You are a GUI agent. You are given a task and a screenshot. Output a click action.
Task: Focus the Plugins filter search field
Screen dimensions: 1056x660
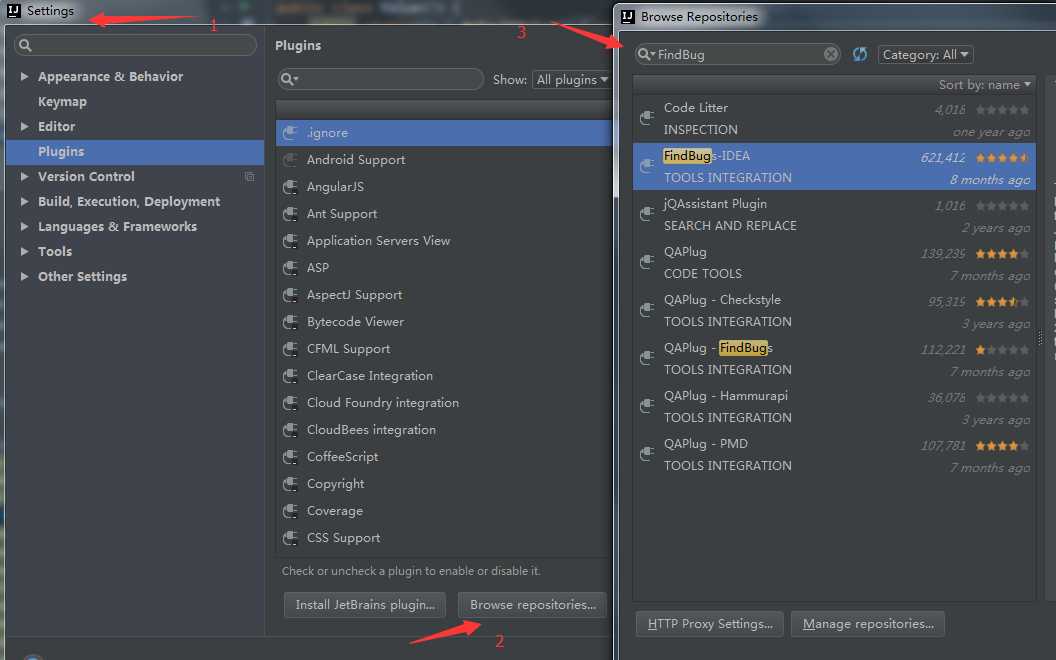coord(381,79)
